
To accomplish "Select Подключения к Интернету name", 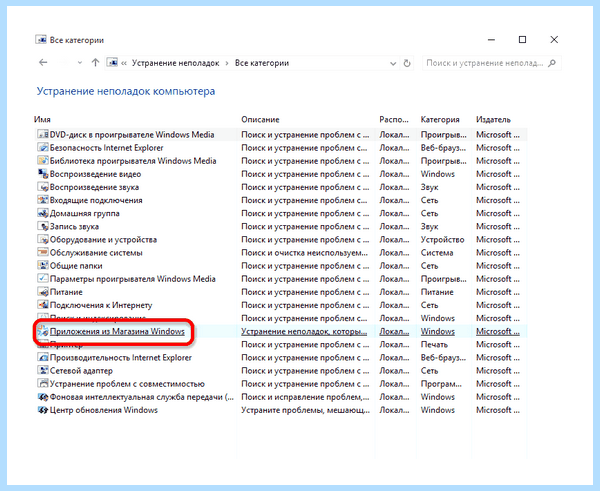I will point(101,305).
